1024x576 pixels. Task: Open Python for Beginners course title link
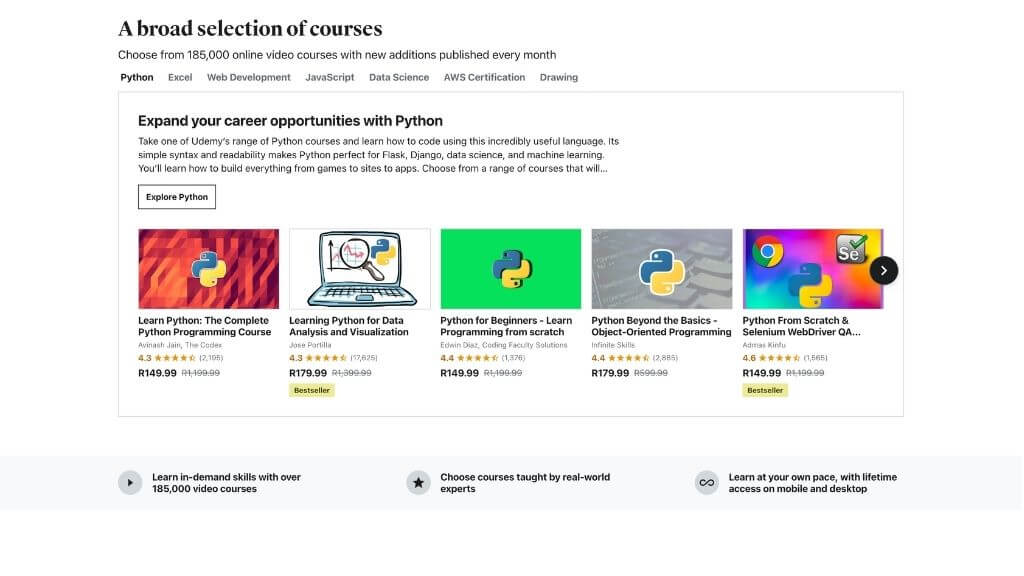506,326
